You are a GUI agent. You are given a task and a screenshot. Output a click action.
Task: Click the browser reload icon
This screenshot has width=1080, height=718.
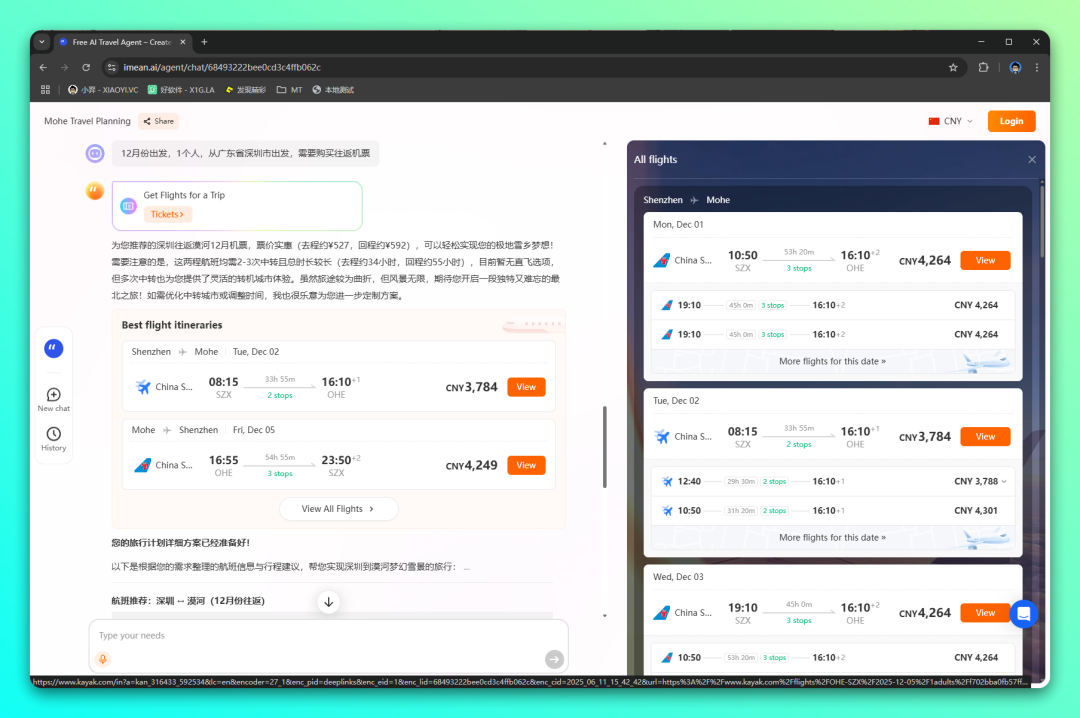86,67
